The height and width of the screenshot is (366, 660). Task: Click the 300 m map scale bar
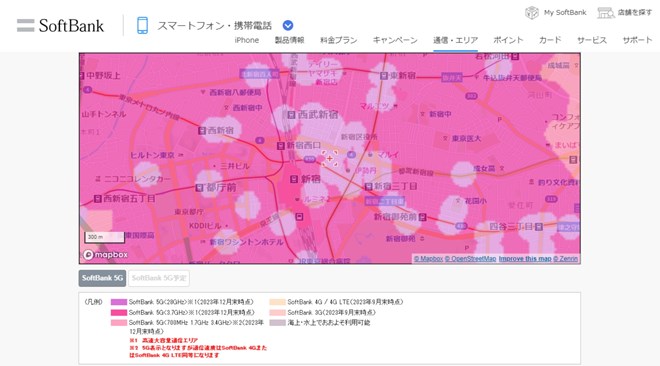(104, 237)
